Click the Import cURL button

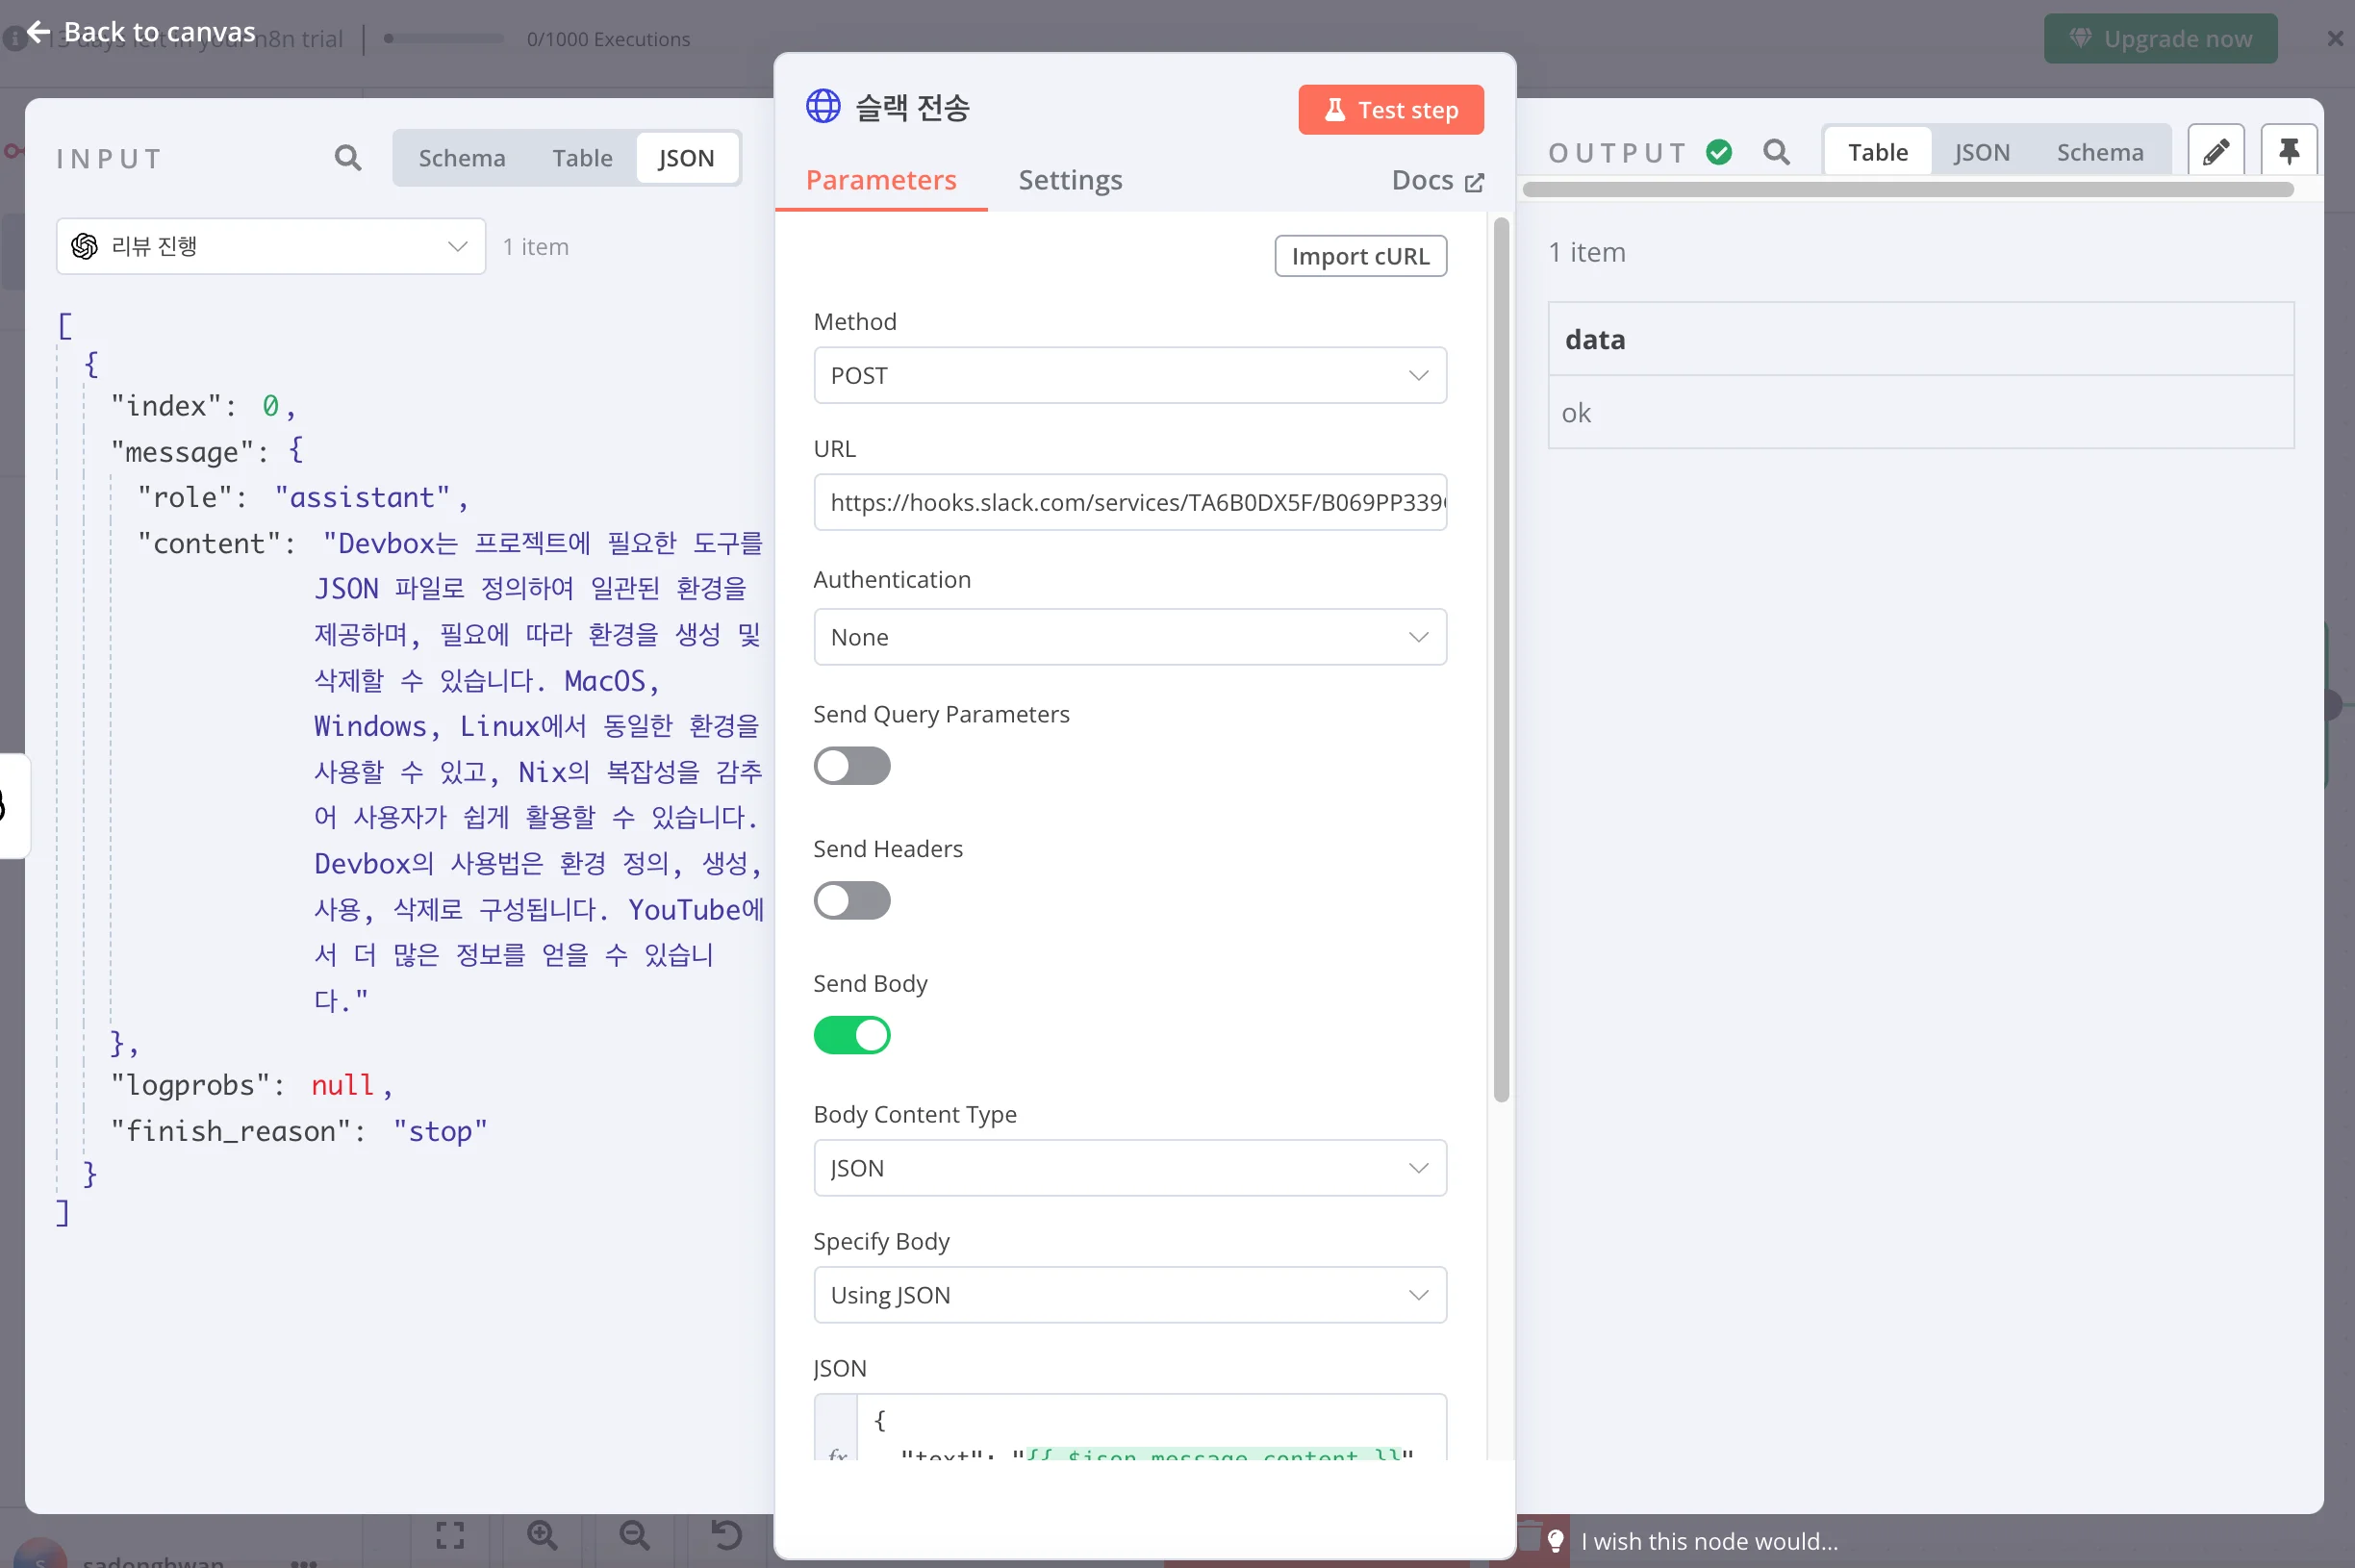1360,256
